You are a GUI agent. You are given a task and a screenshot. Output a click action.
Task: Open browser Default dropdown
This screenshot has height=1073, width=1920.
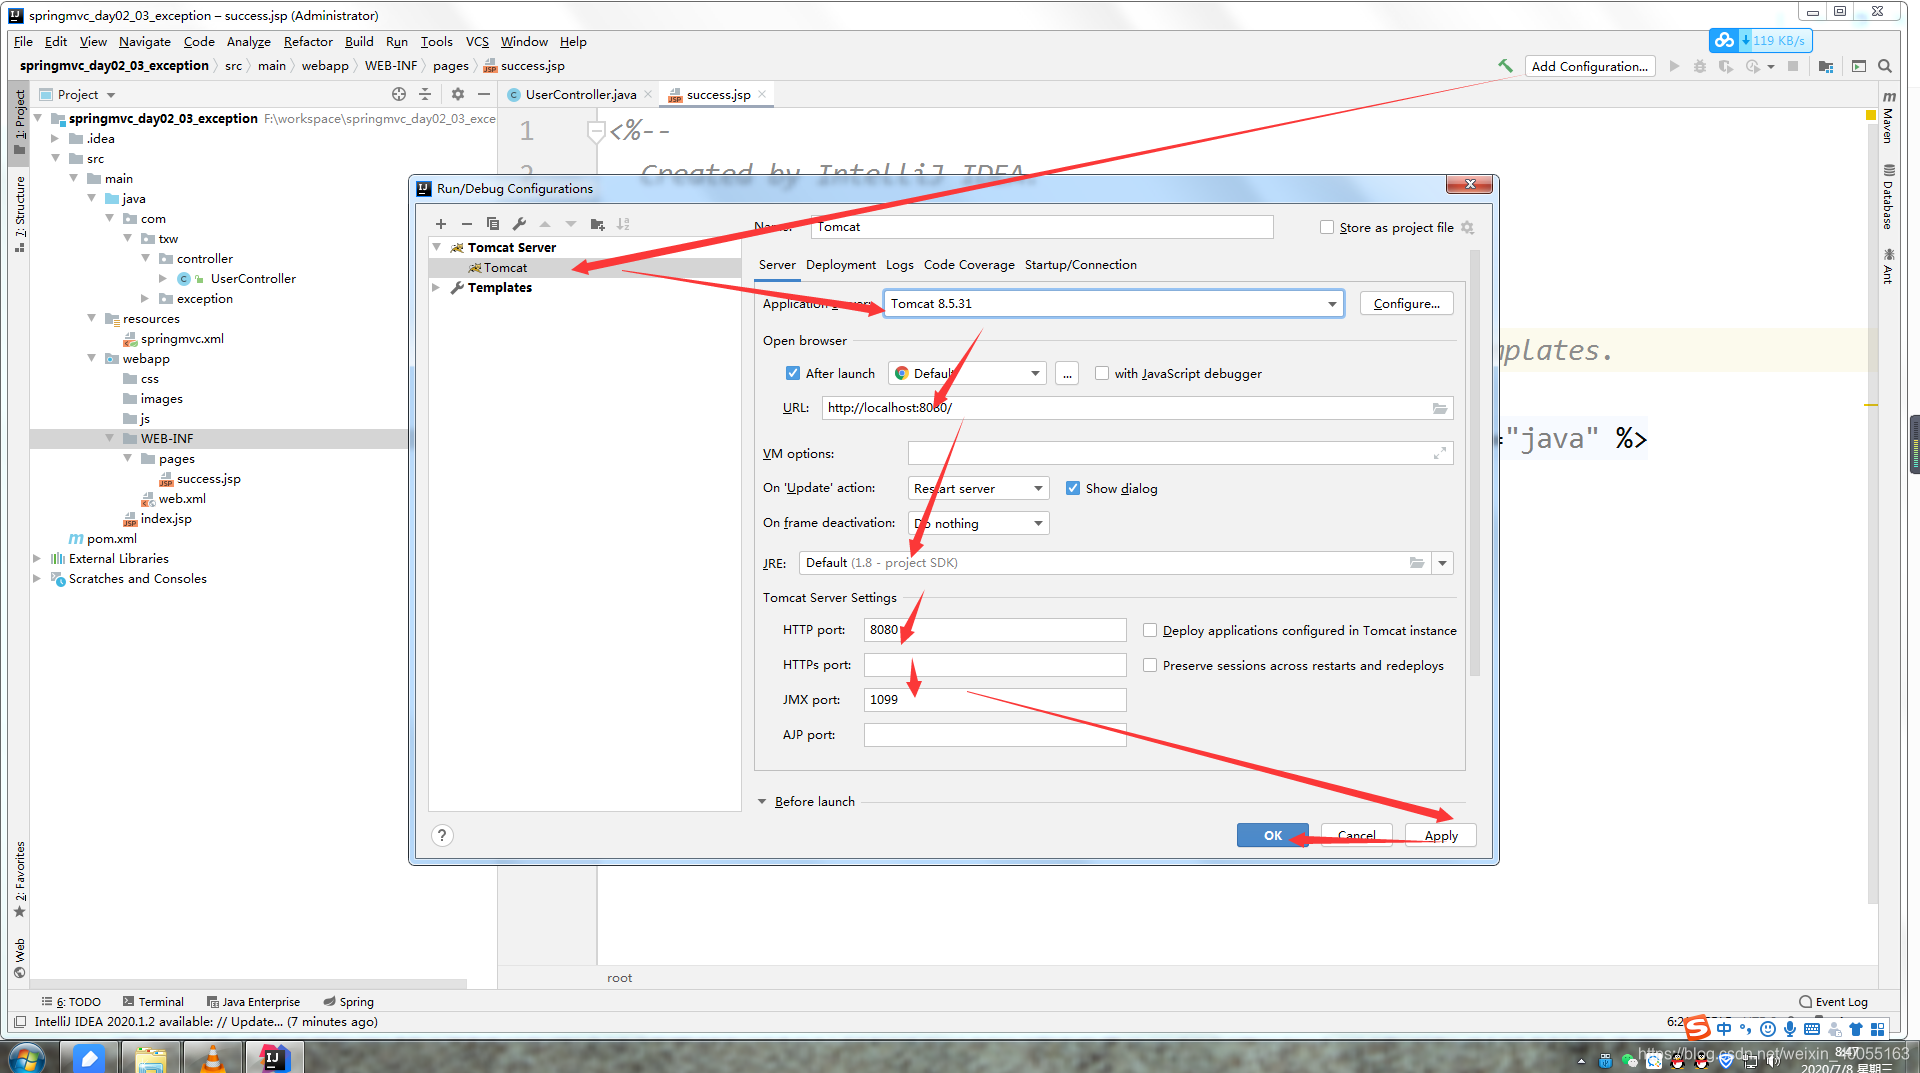click(x=967, y=374)
